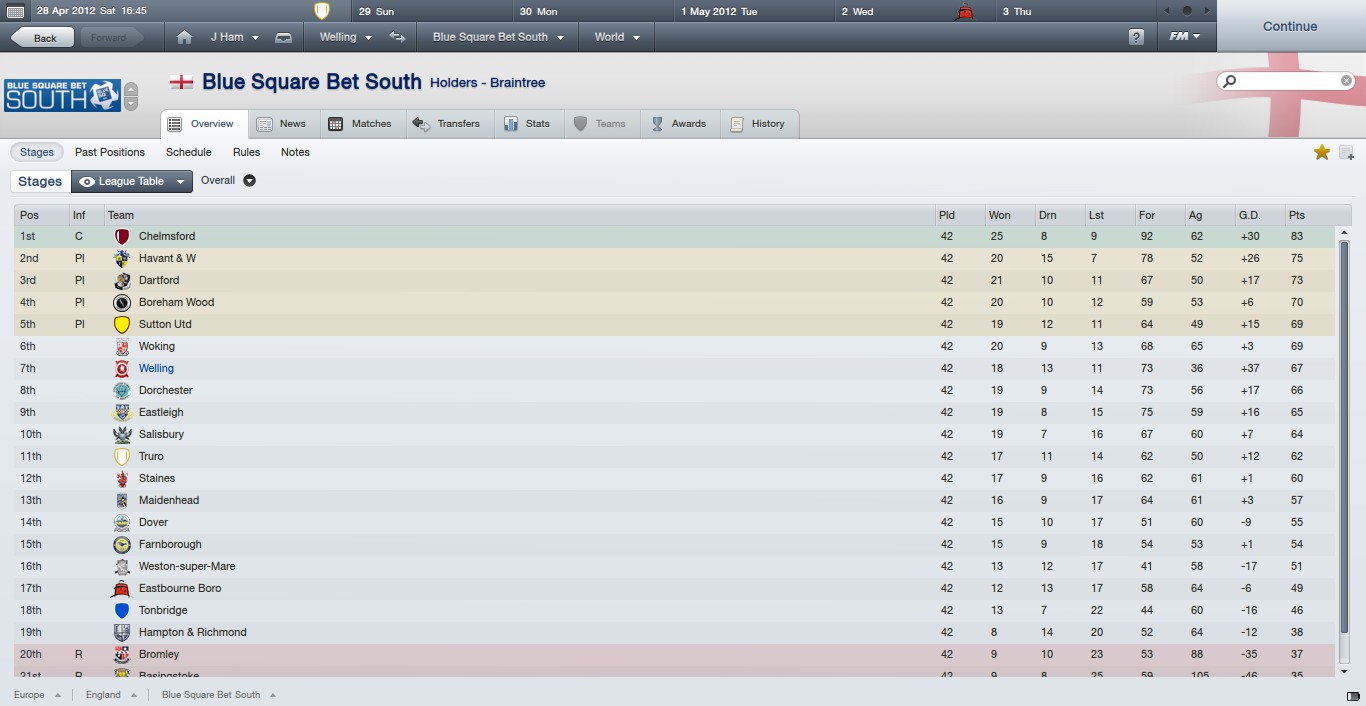Image resolution: width=1366 pixels, height=706 pixels.
Task: Open the FM menu dropdown
Action: [1185, 37]
